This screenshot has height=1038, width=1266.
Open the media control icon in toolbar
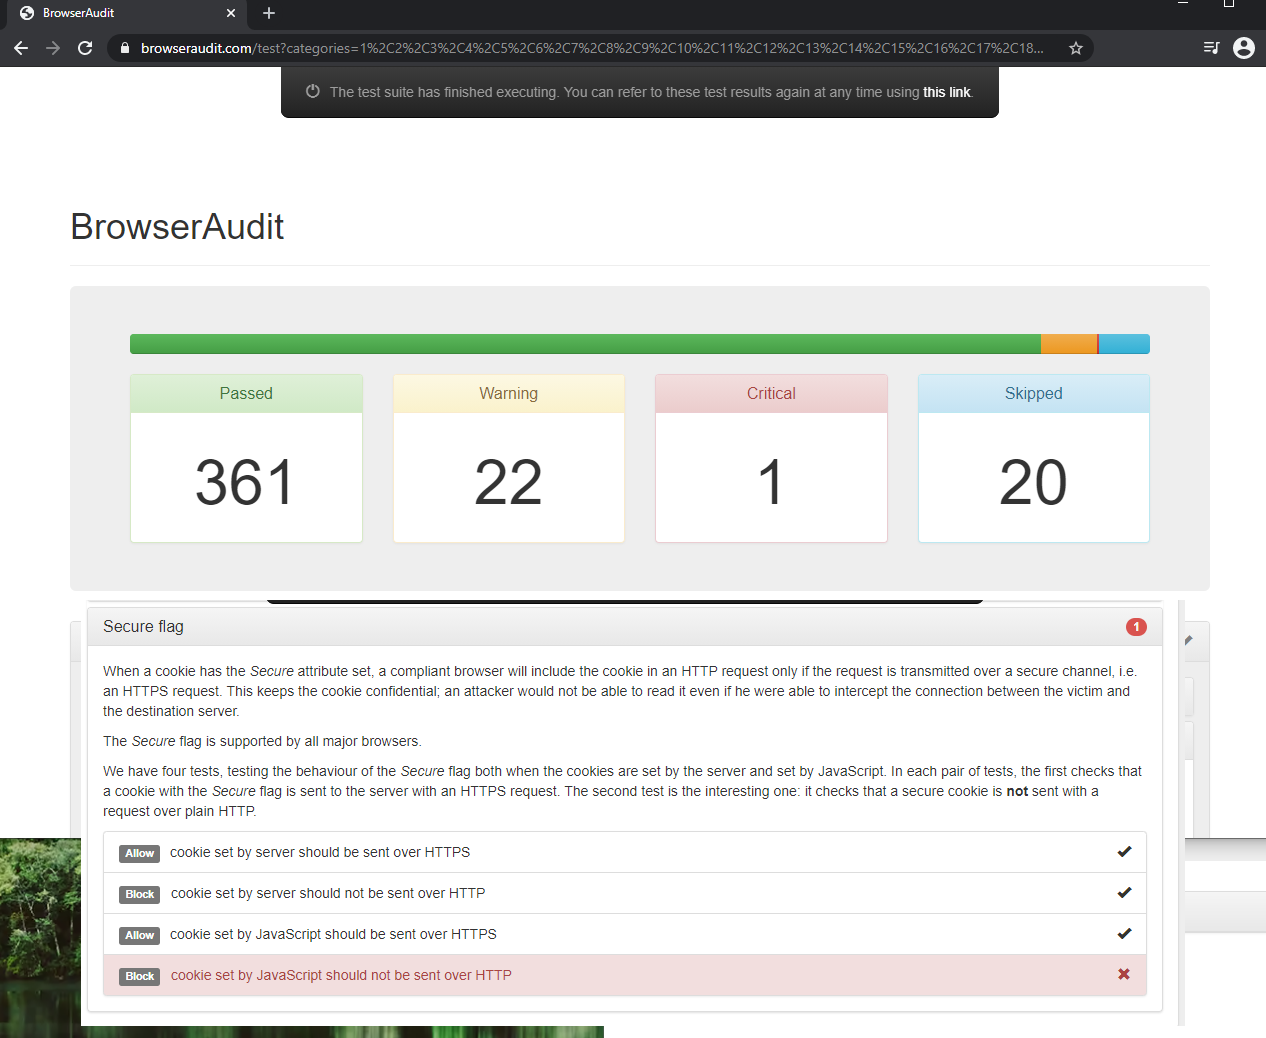point(1211,48)
